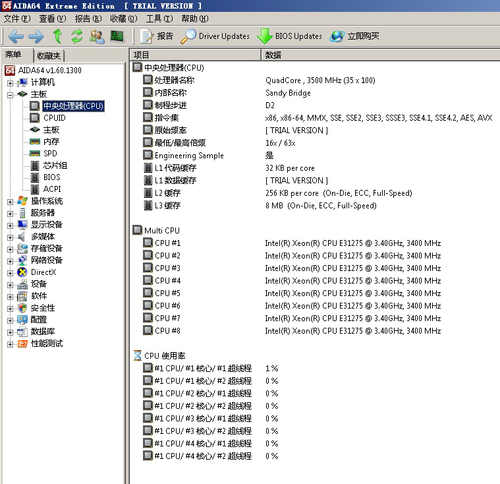Viewport: 500px width, 484px height.
Task: Expand the 服务器 tree node
Action: pyautogui.click(x=10, y=213)
